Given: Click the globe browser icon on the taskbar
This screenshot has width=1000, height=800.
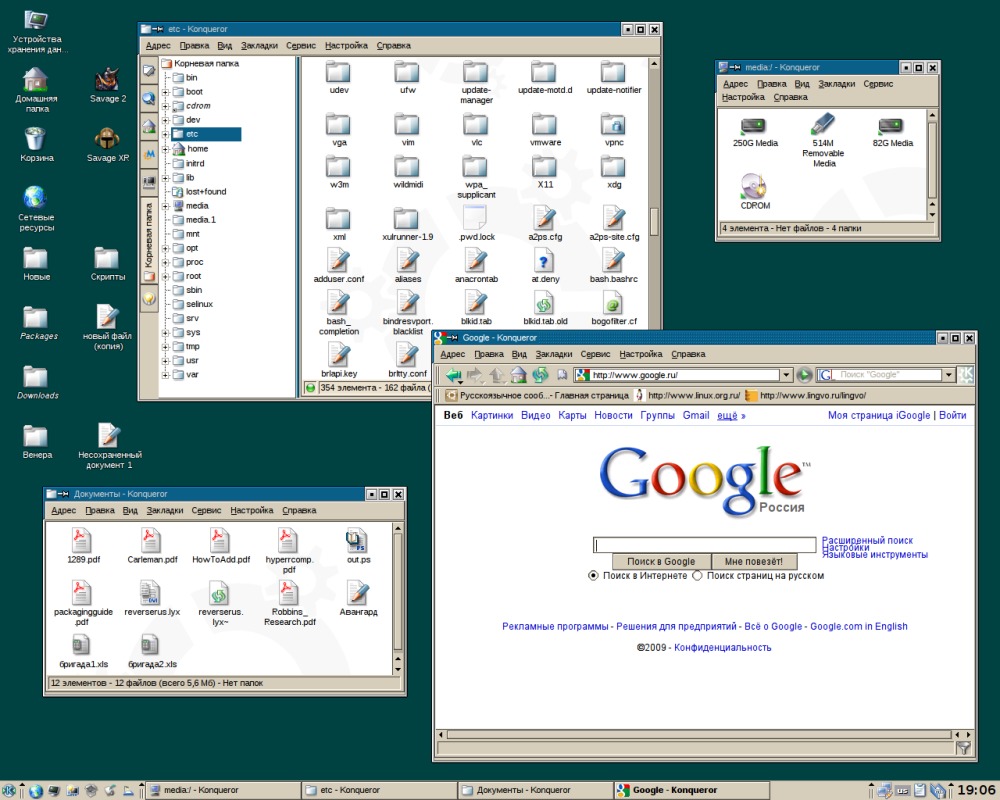Looking at the screenshot, I should click(36, 791).
